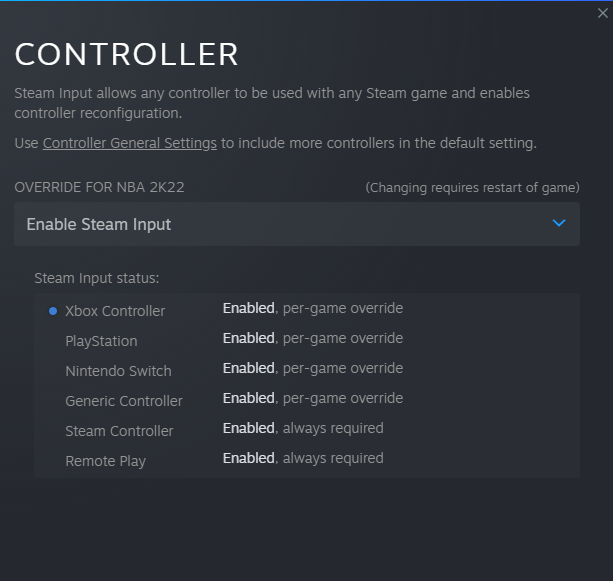
Task: Click PlayStation's Enabled per-game override status
Action: [313, 338]
